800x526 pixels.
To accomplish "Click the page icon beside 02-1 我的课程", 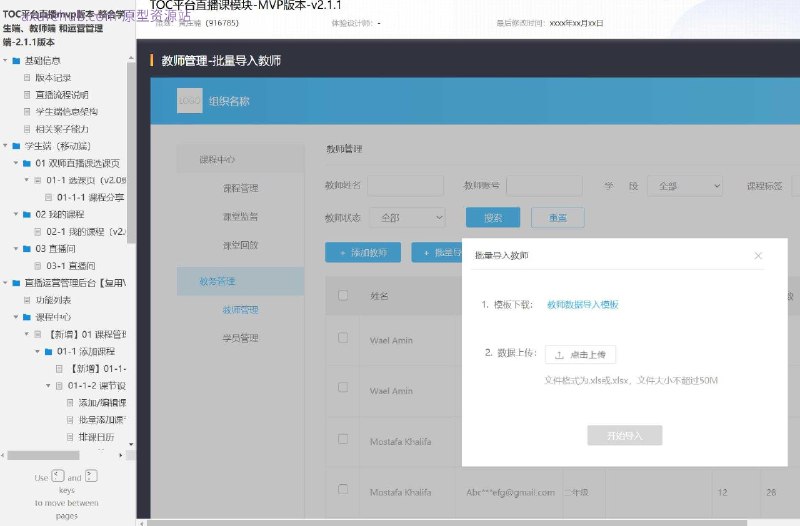I will tap(38, 231).
